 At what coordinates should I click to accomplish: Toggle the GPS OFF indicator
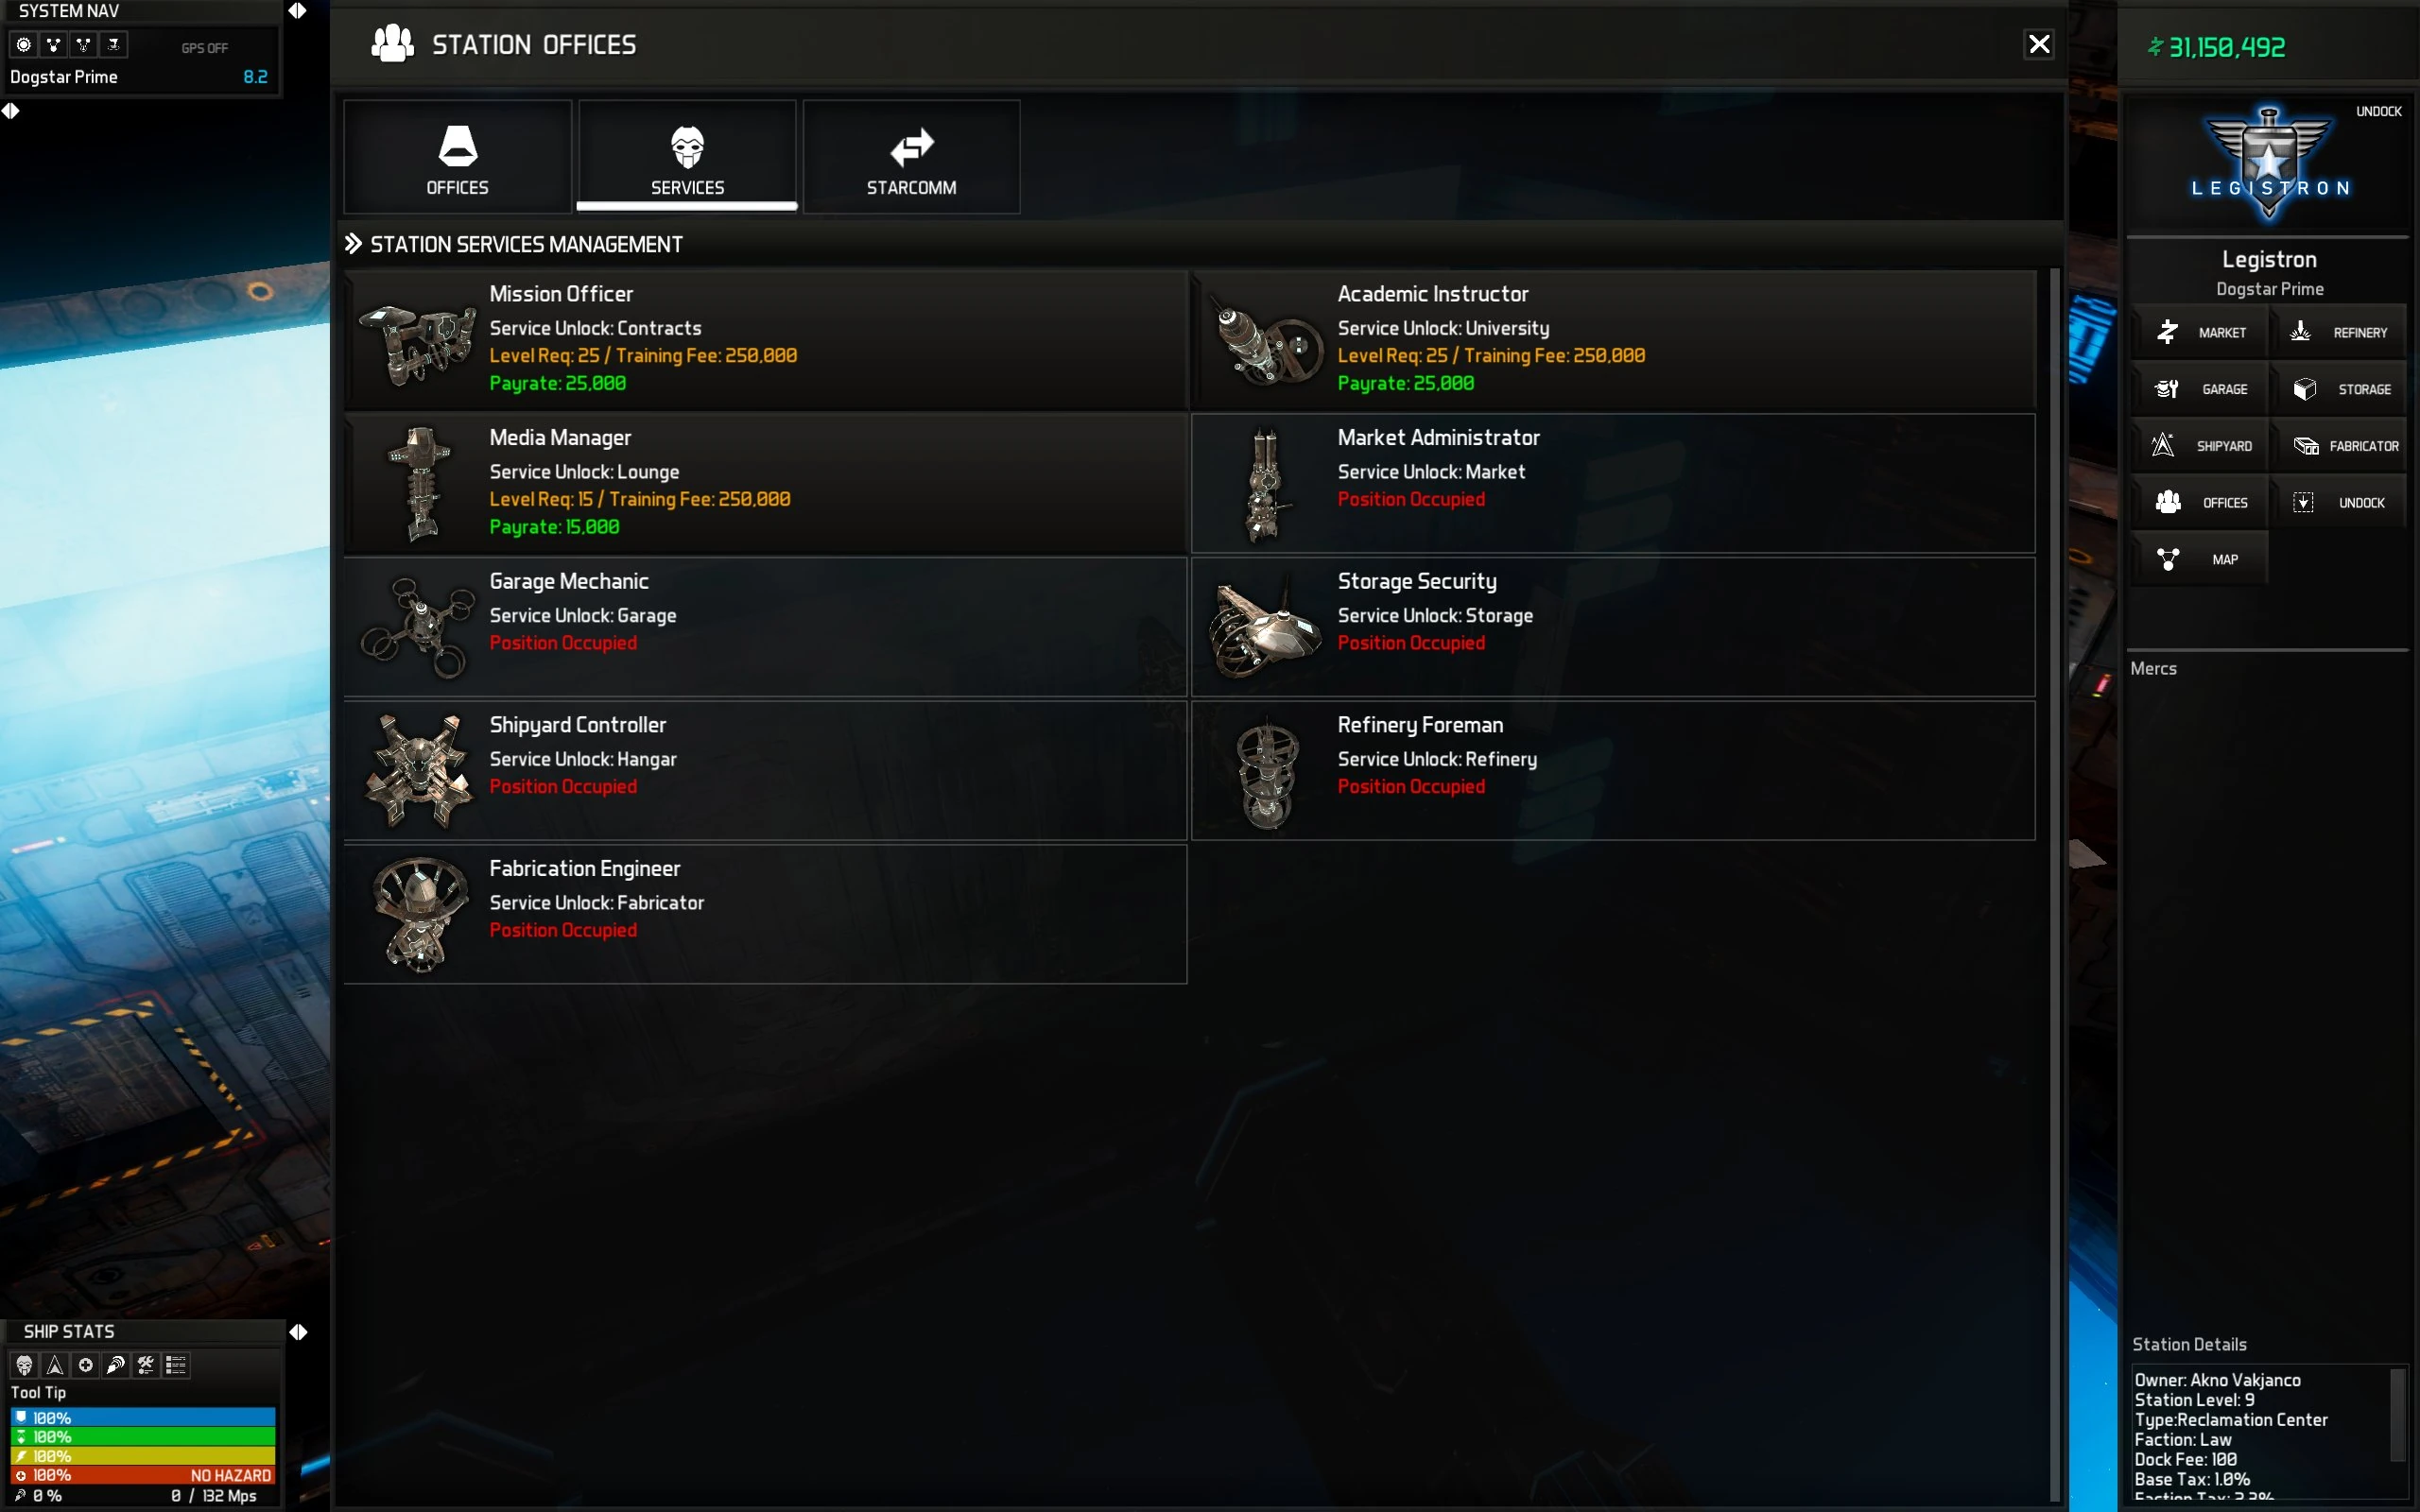[x=205, y=48]
